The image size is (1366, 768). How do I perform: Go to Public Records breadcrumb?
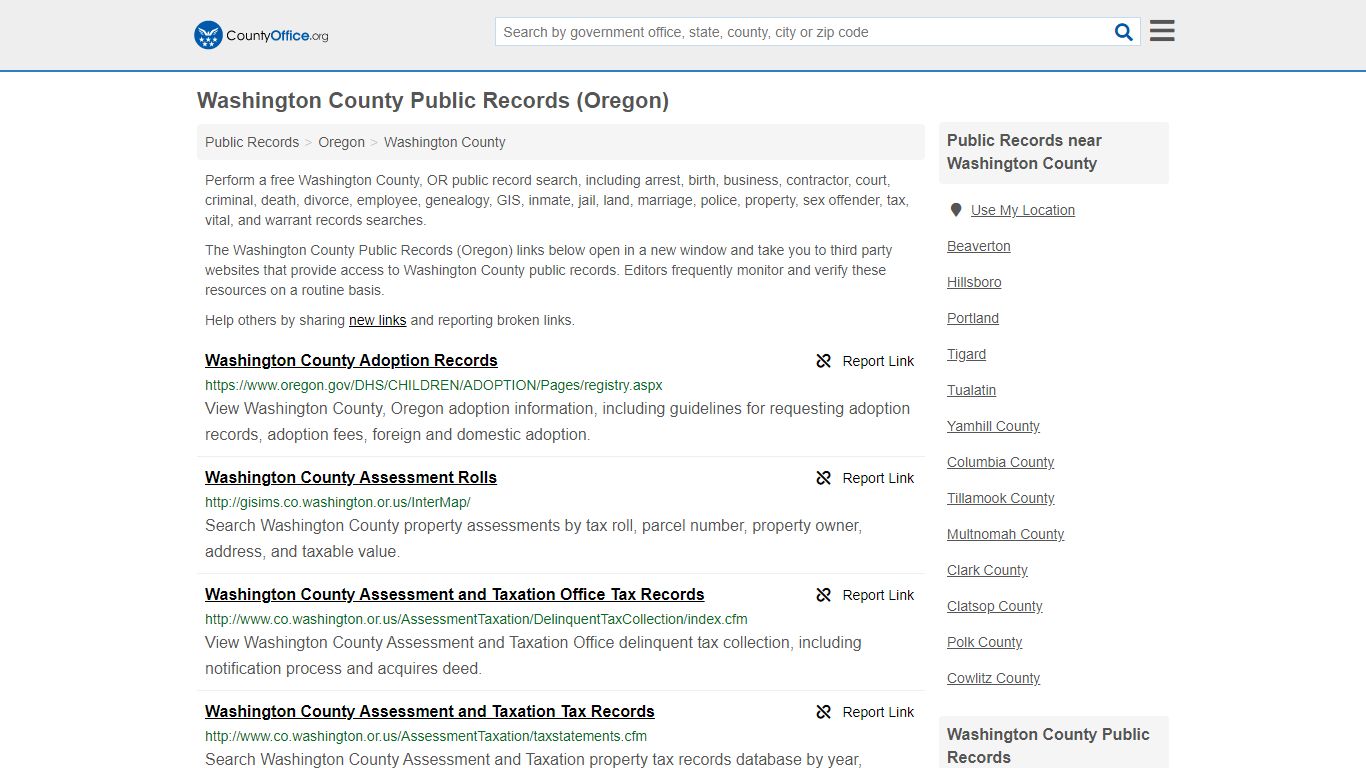pyautogui.click(x=252, y=142)
